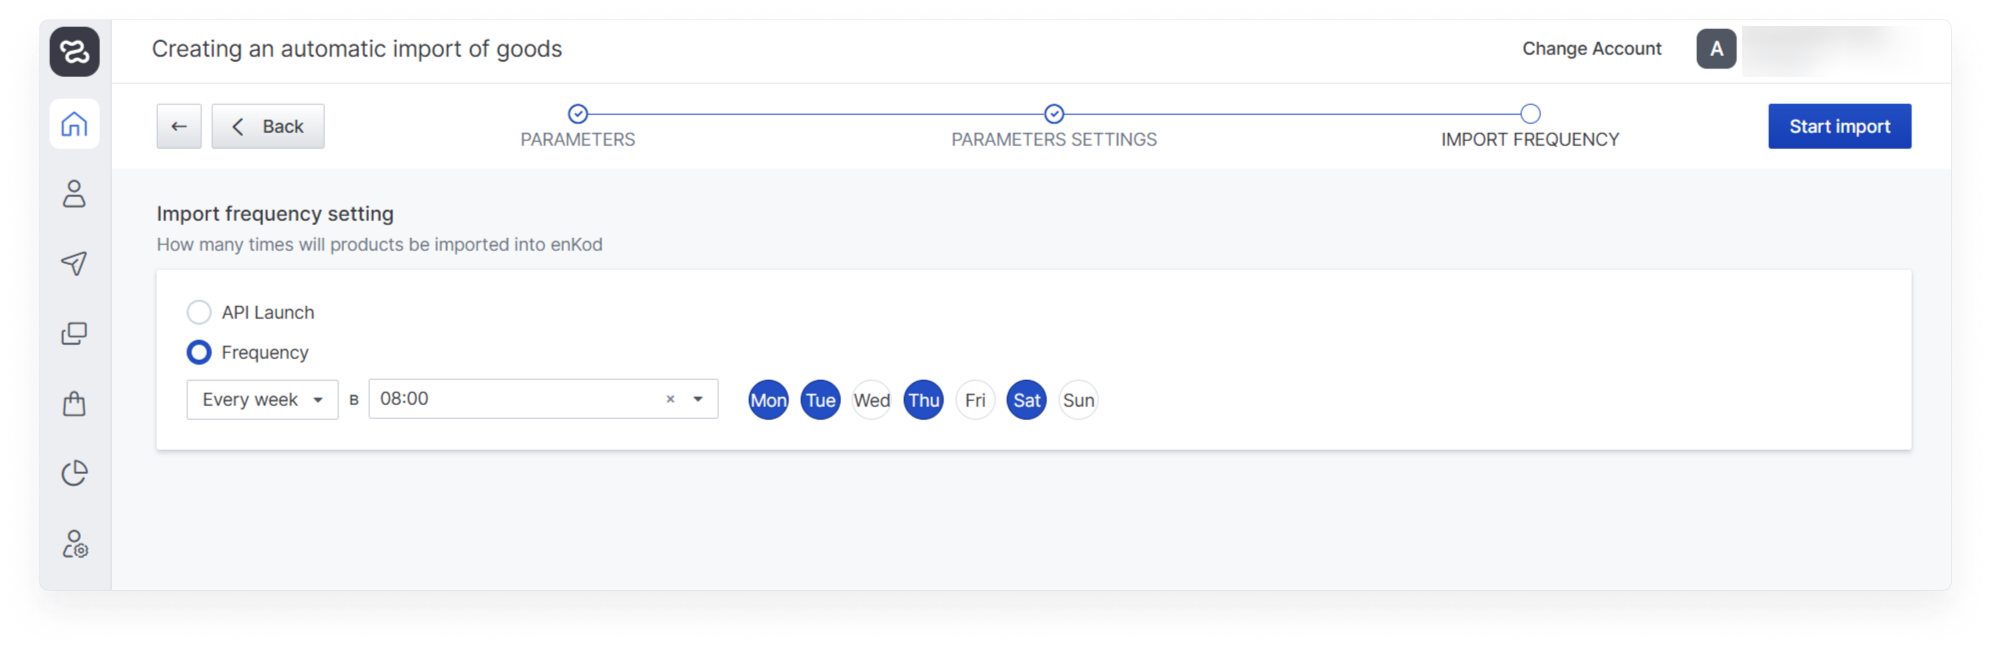The height and width of the screenshot is (650, 1991).
Task: Open the 08:00 time dropdown arrow
Action: click(x=698, y=399)
